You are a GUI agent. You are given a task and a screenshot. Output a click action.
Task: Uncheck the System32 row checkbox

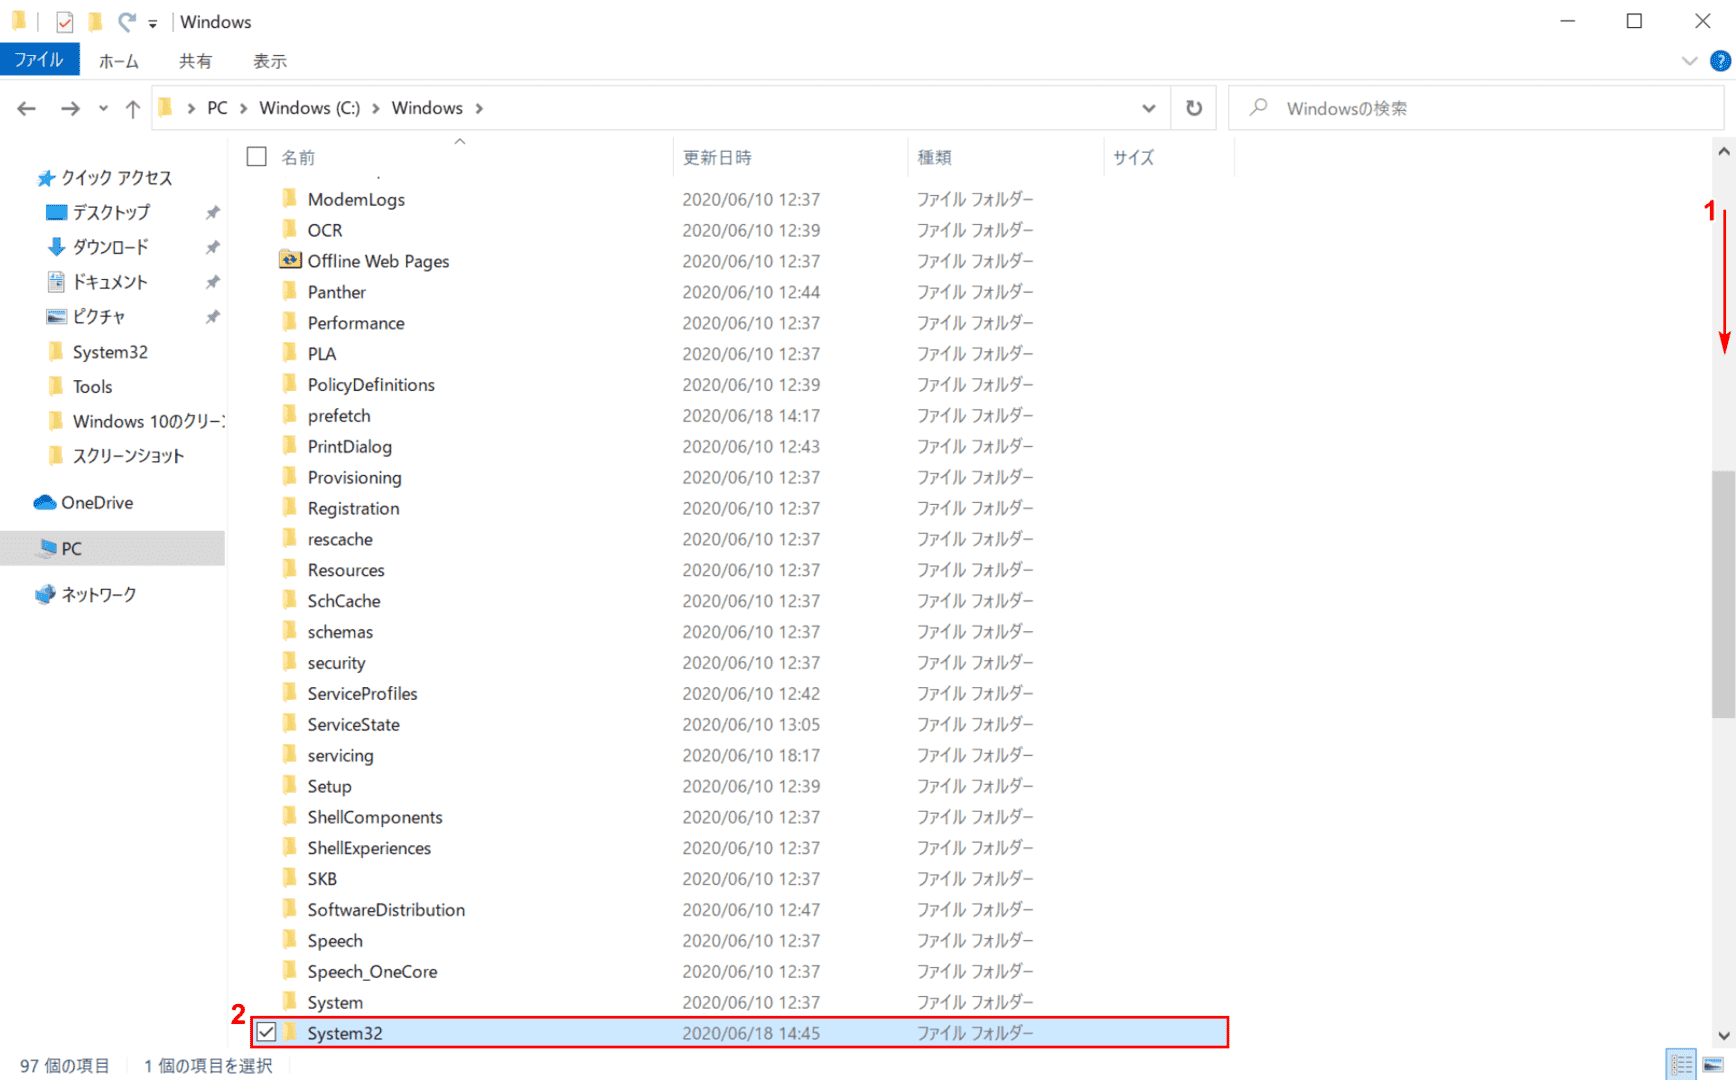pyautogui.click(x=266, y=1032)
